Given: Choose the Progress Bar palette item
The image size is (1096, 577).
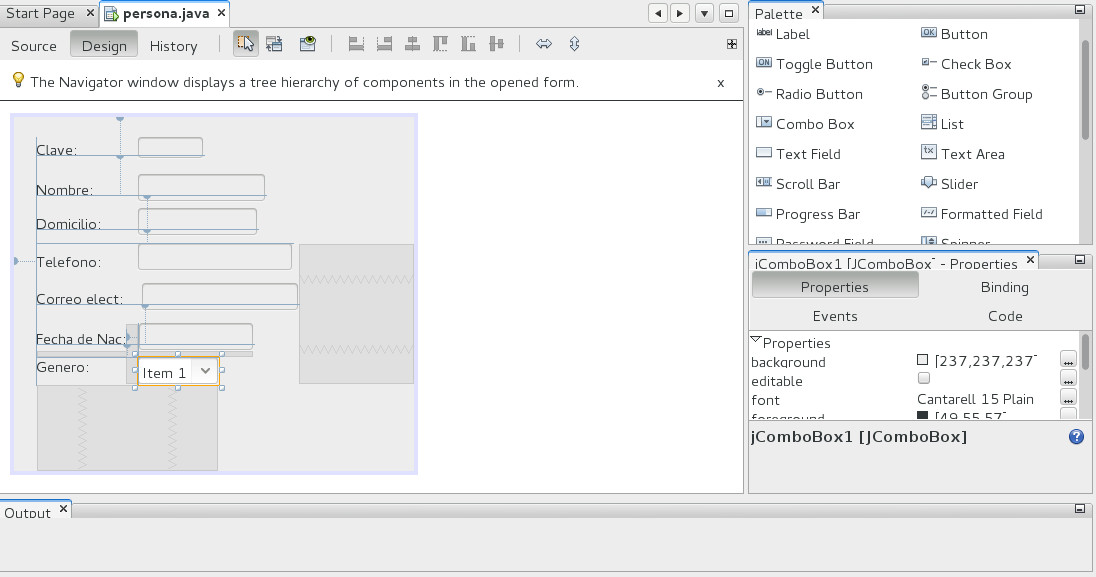Looking at the screenshot, I should (x=817, y=214).
